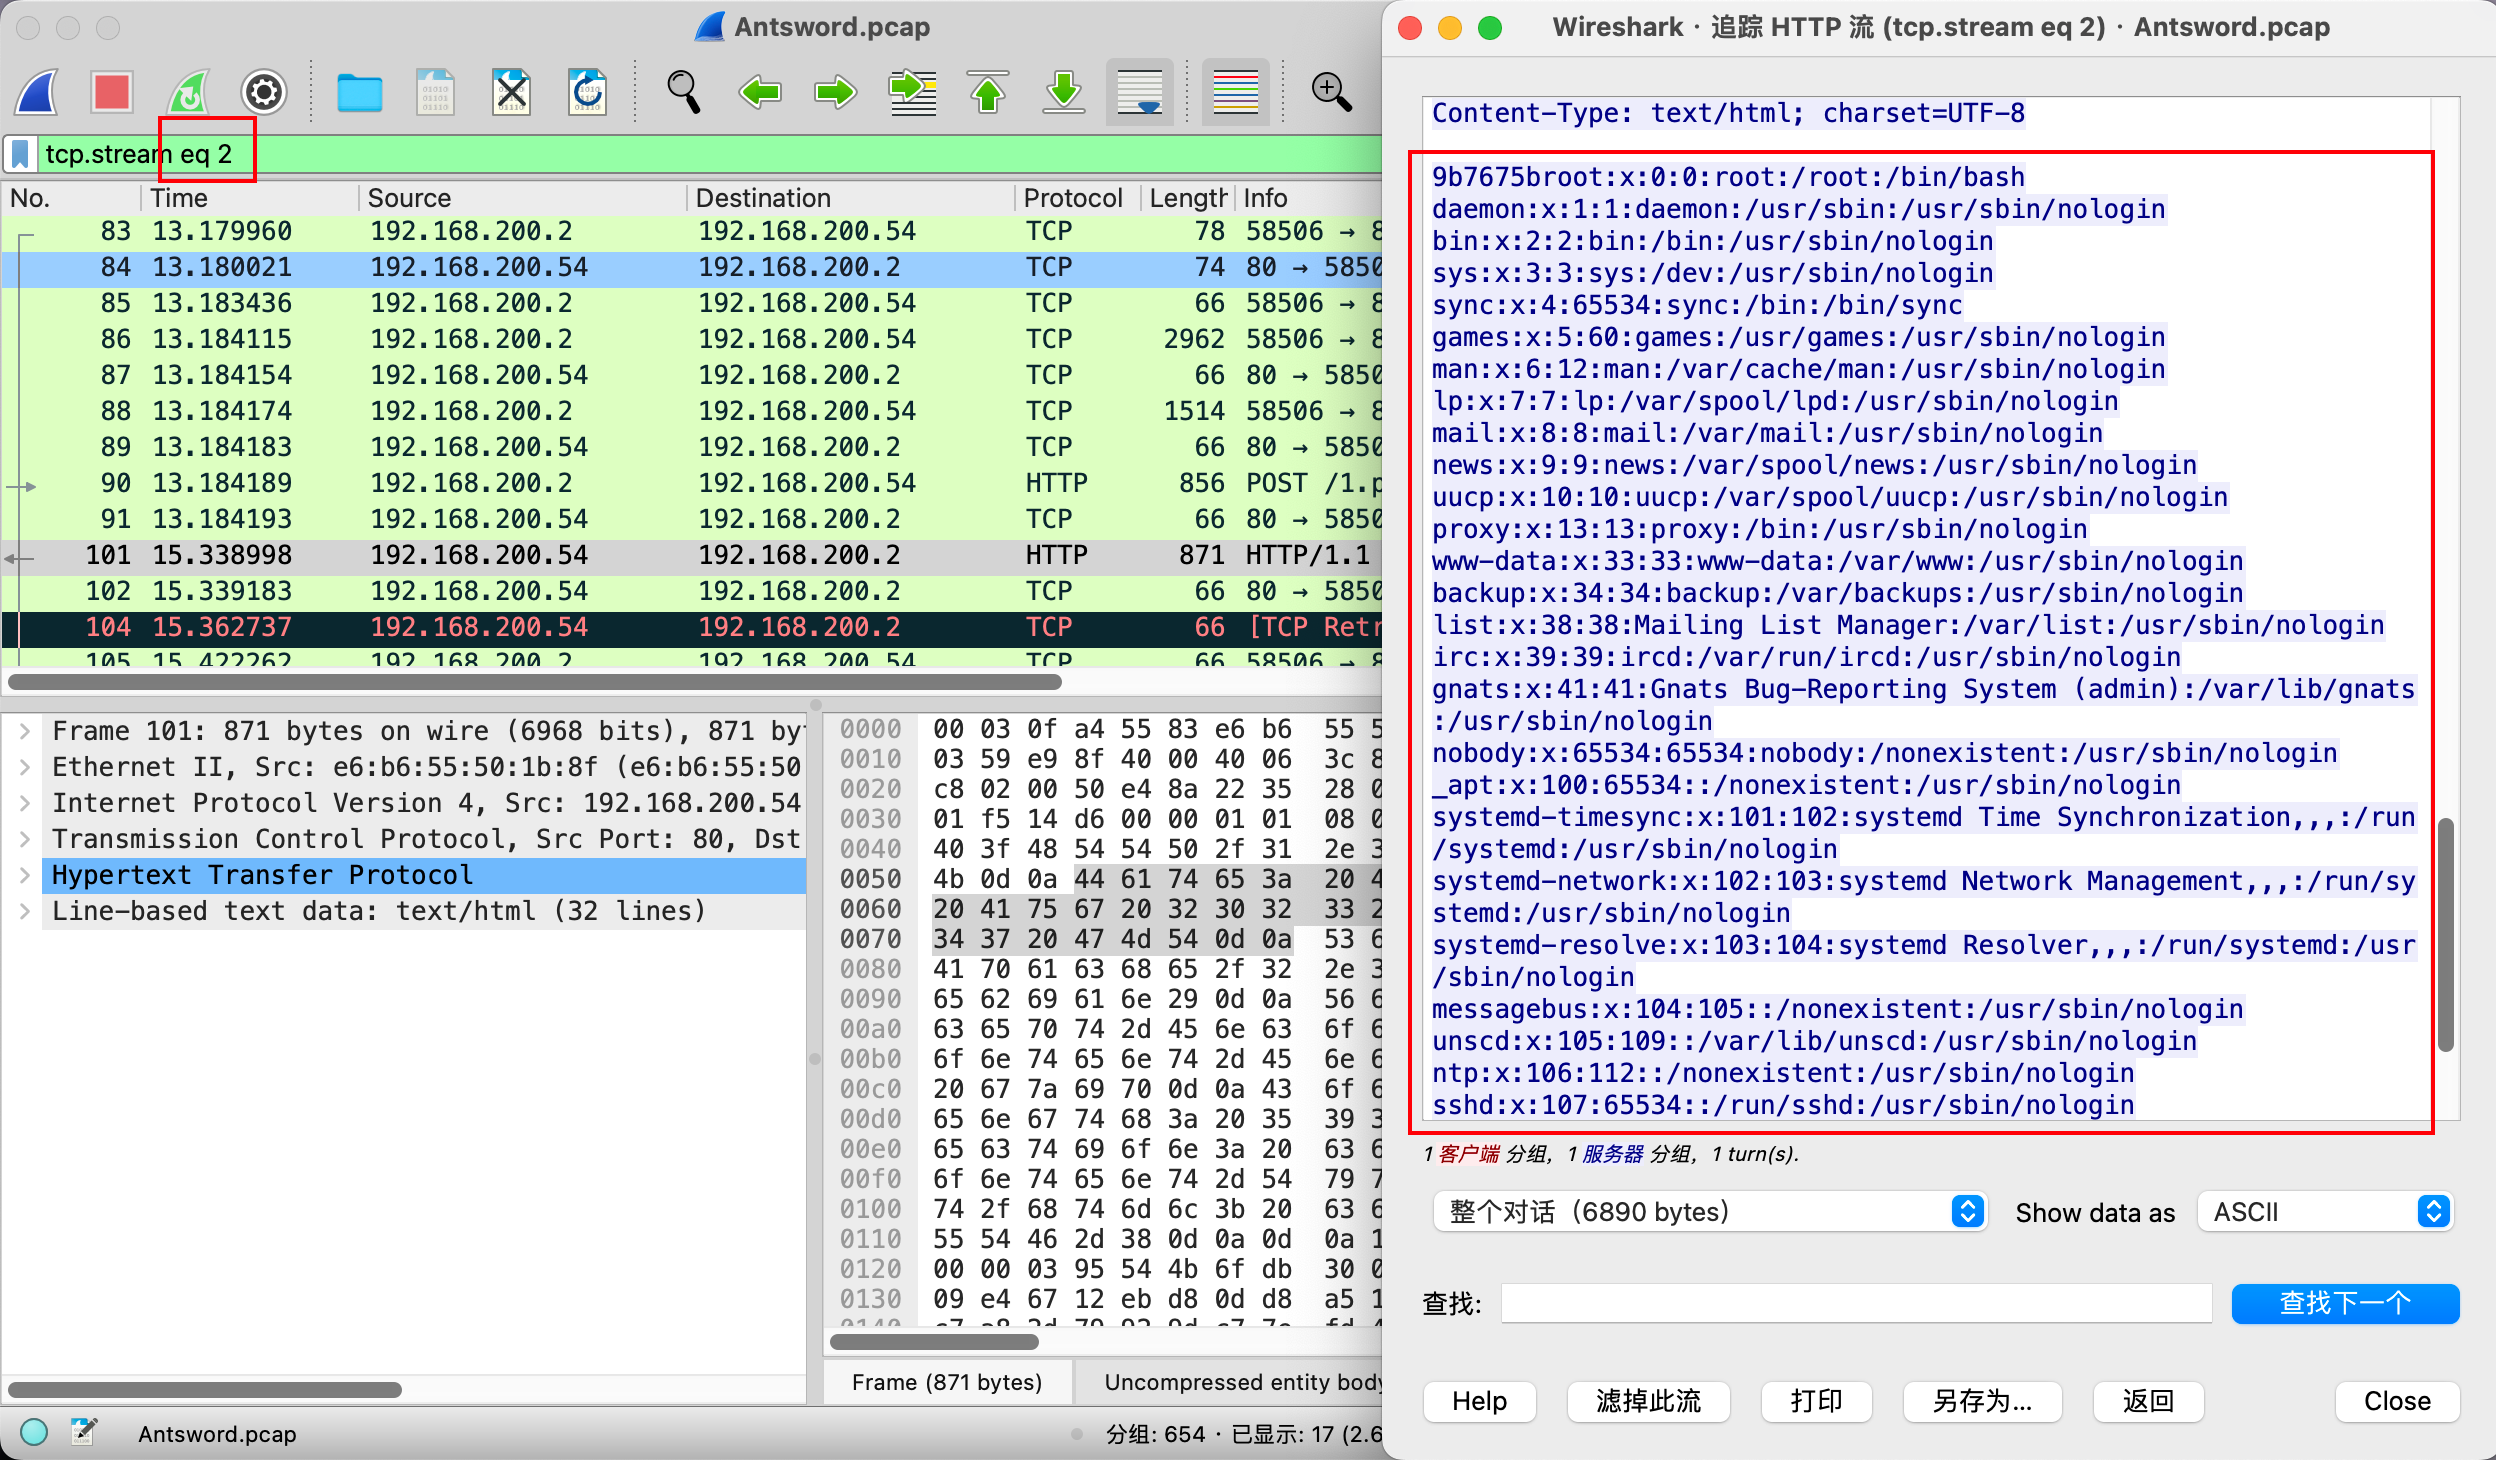This screenshot has width=2496, height=1460.
Task: Click the Help button in stream dialog
Action: (1479, 1401)
